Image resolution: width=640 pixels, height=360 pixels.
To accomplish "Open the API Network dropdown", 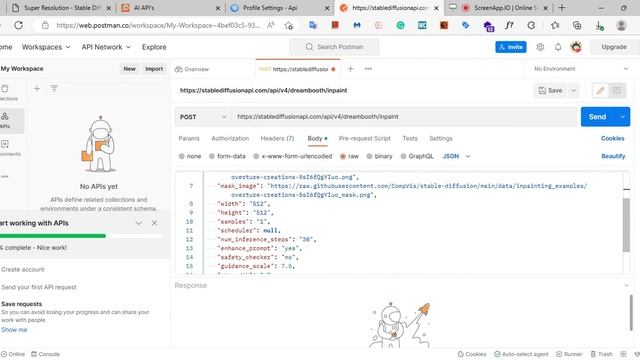I will coord(106,47).
